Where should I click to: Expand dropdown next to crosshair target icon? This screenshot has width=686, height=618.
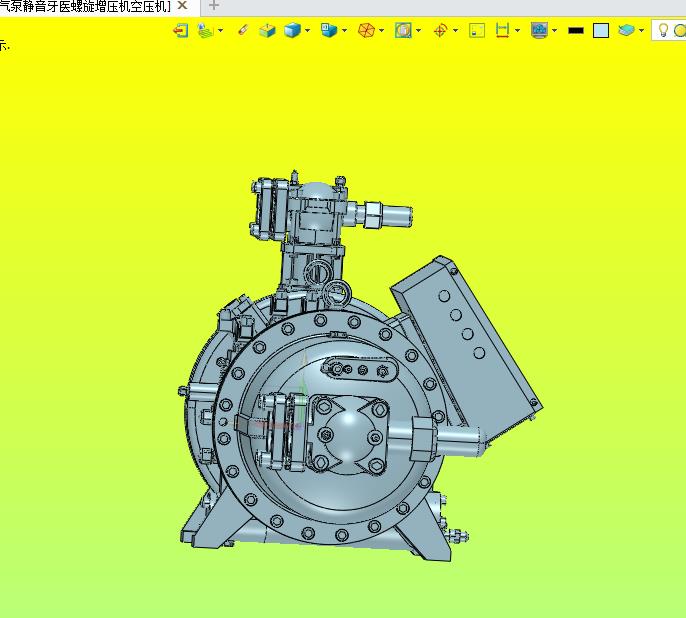coord(455,31)
